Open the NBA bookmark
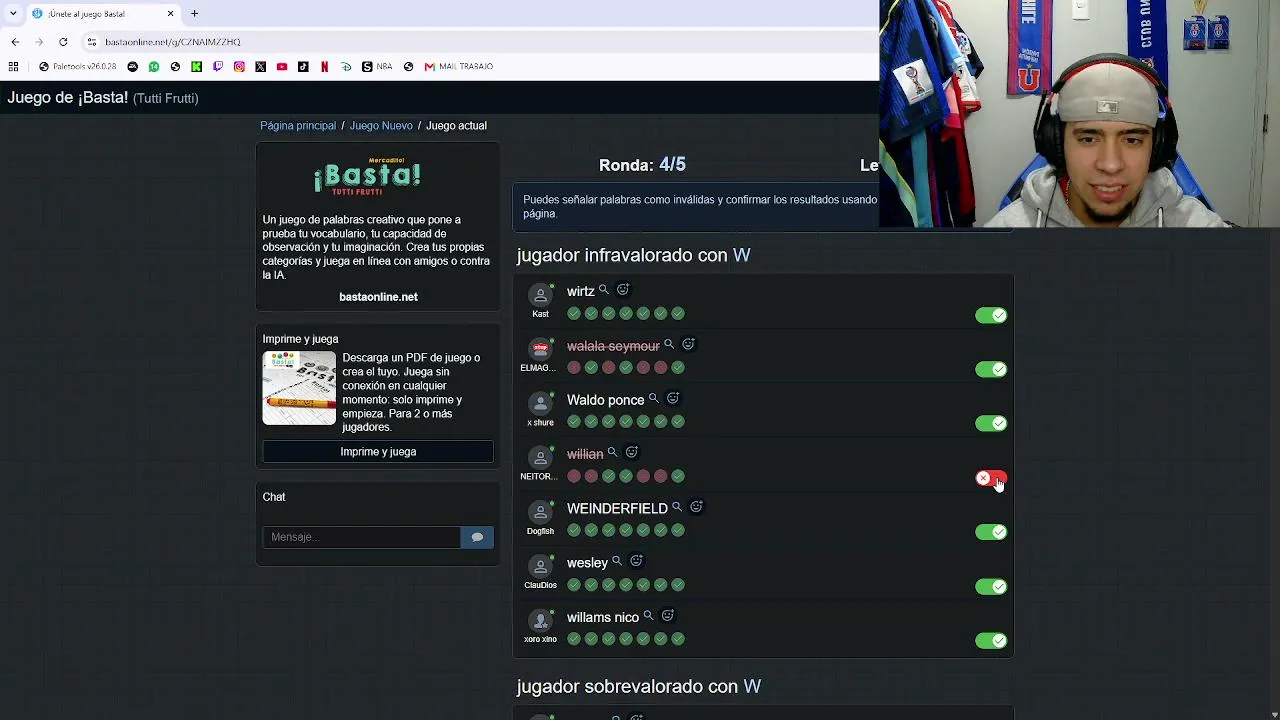The image size is (1280, 720). [x=378, y=66]
